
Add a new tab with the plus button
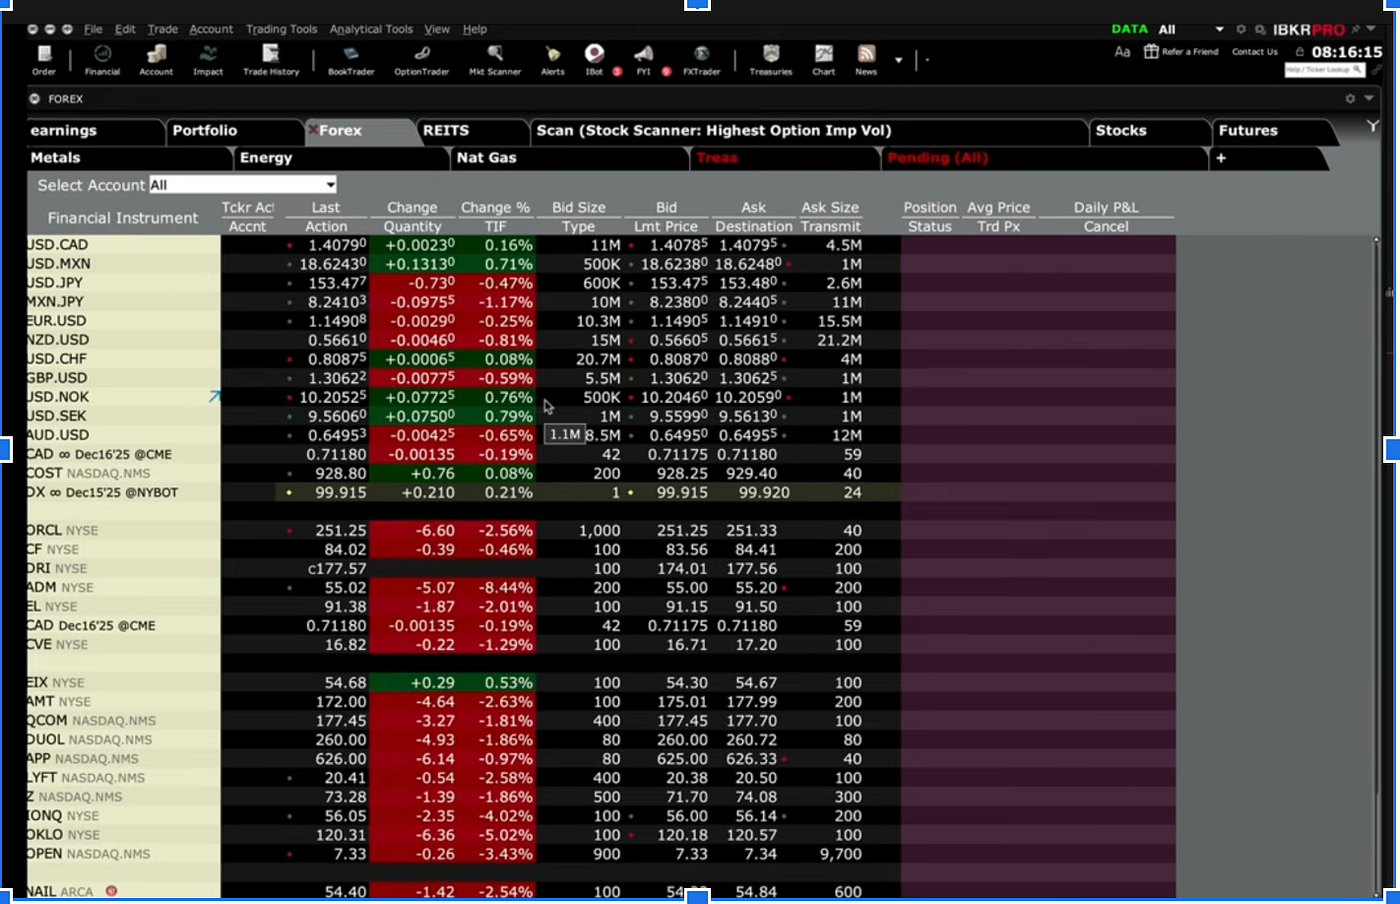[1221, 158]
